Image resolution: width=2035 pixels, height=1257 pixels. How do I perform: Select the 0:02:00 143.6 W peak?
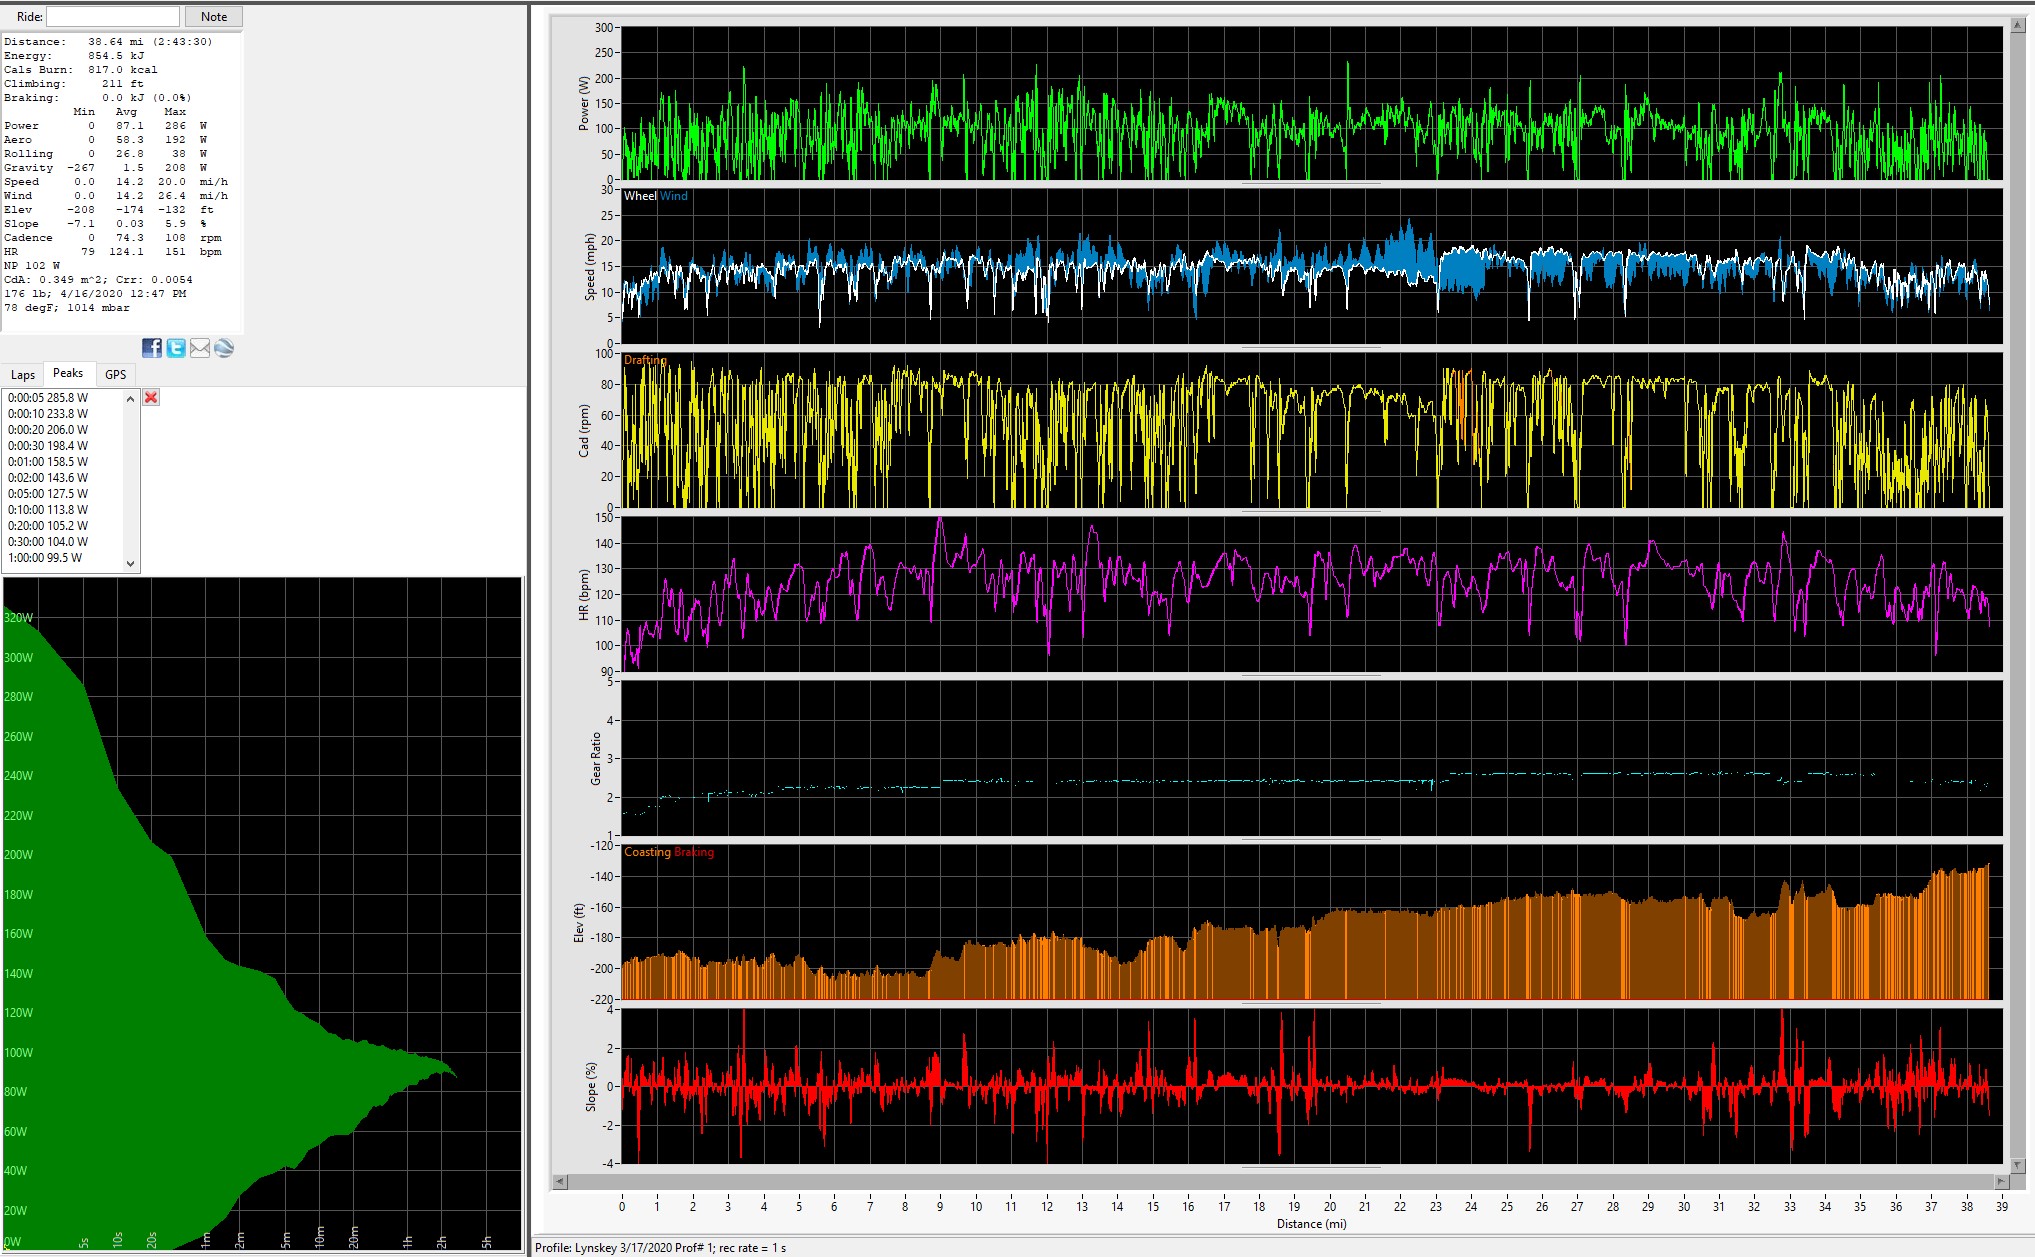pos(48,478)
